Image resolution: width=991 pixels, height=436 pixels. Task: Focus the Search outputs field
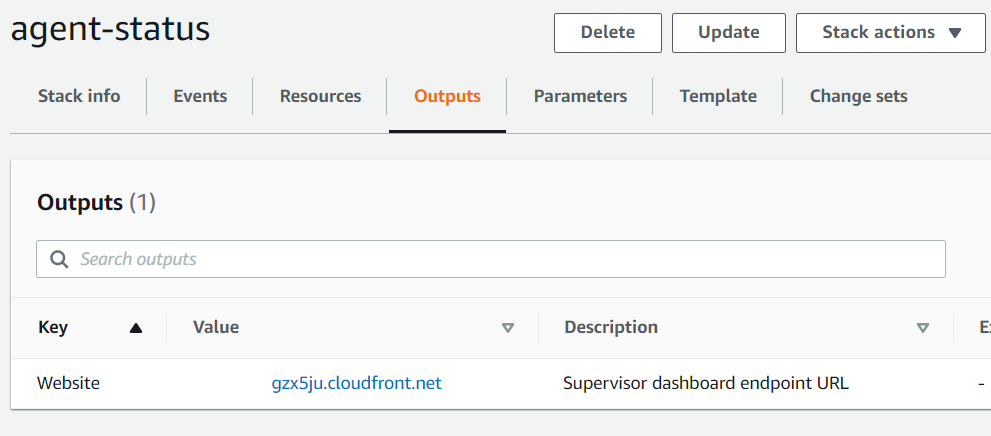tap(500, 259)
